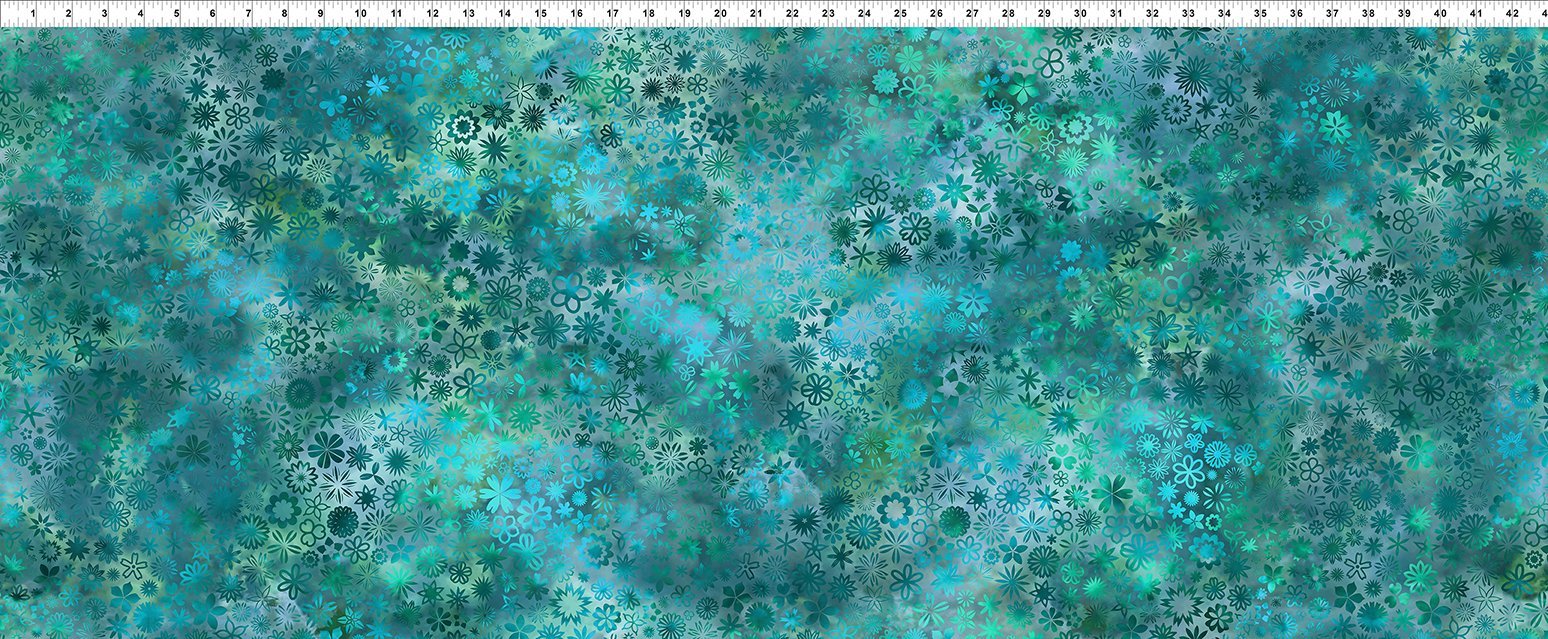Click the number 1 on the ruler
Image resolution: width=1548 pixels, height=639 pixels.
pos(33,14)
